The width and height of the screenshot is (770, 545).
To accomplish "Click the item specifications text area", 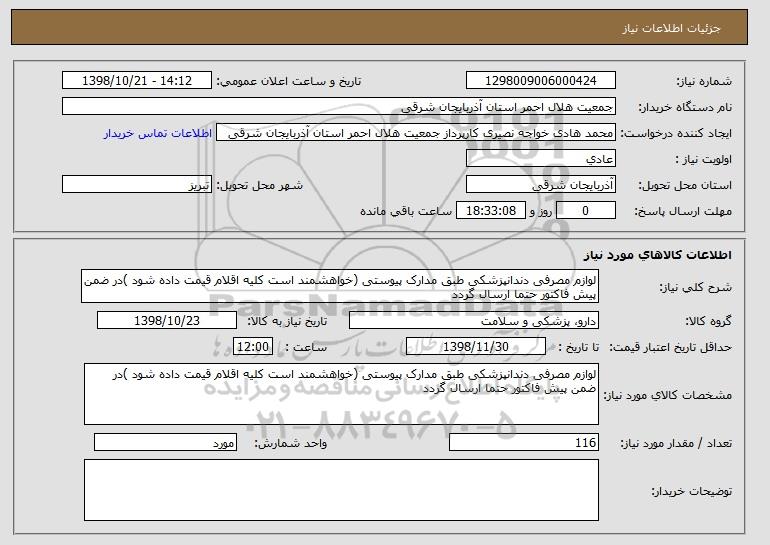I will (x=341, y=394).
